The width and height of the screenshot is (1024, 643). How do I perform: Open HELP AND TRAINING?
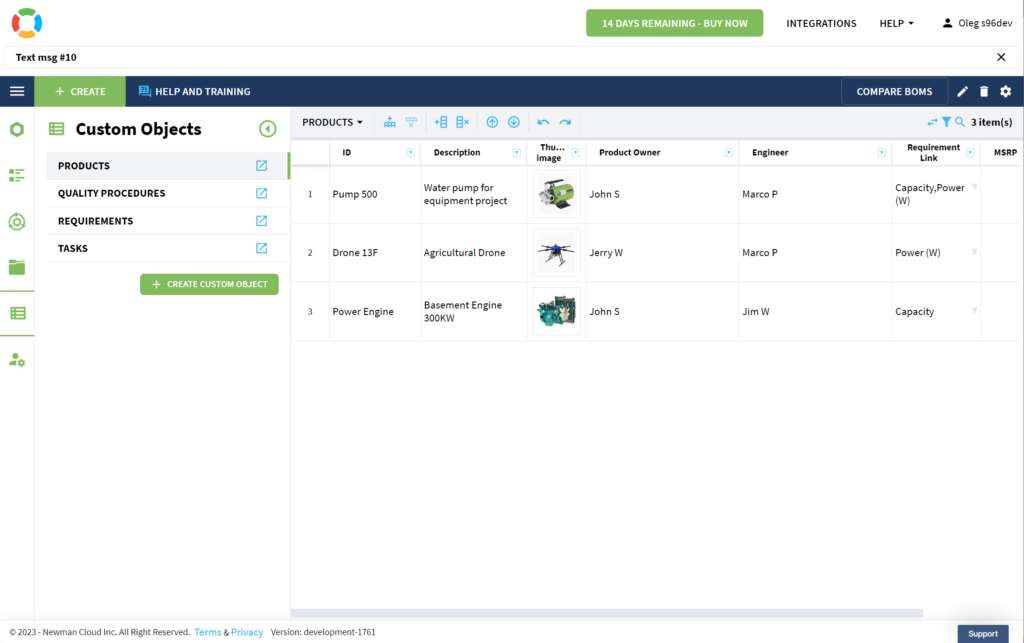(x=195, y=91)
